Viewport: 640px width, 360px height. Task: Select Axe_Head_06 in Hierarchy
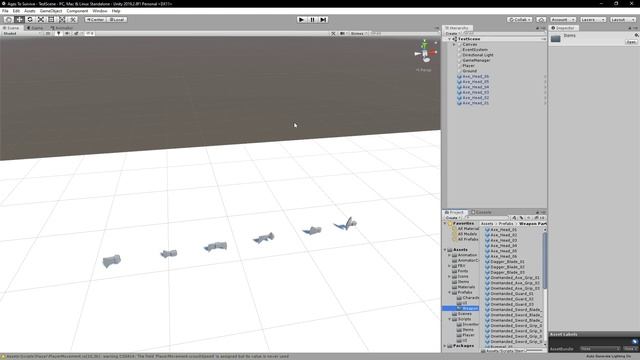[x=475, y=76]
